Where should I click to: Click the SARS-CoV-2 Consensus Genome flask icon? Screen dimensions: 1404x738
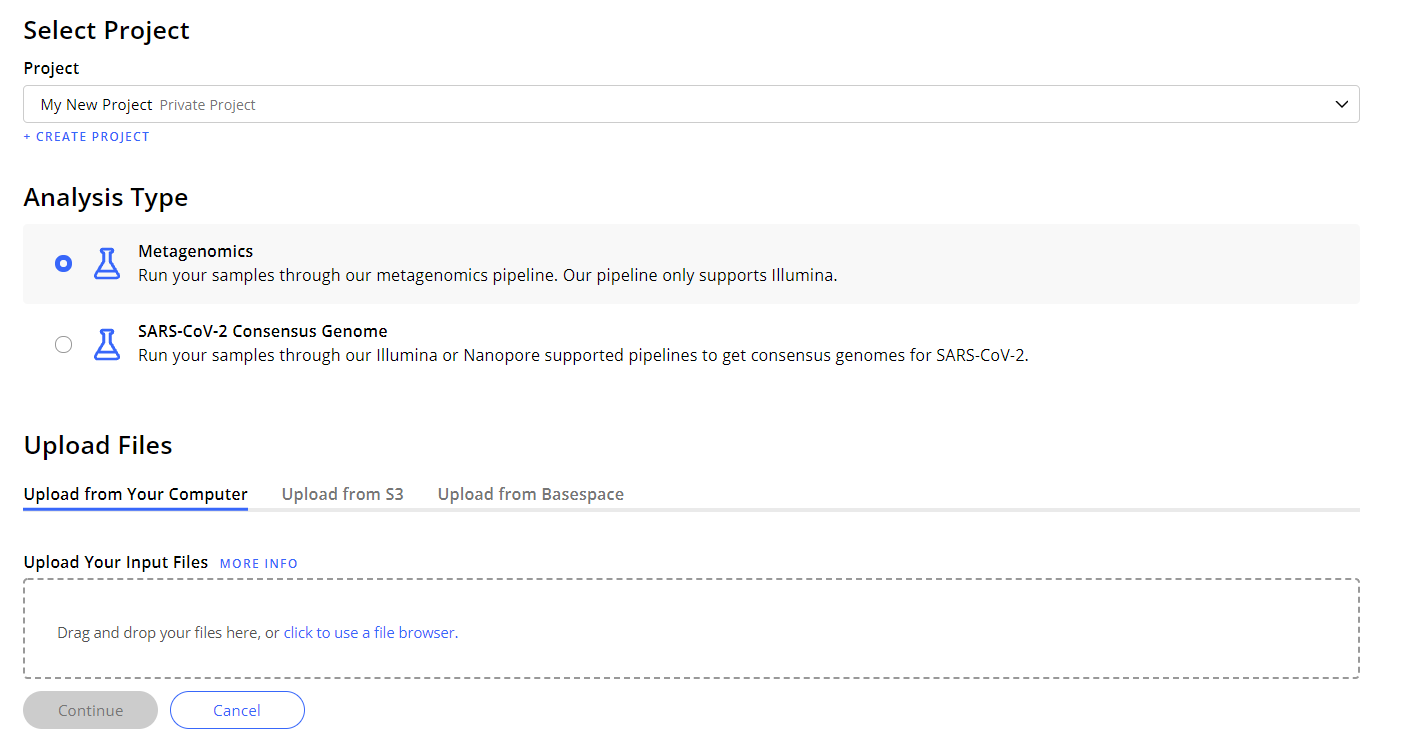[106, 344]
